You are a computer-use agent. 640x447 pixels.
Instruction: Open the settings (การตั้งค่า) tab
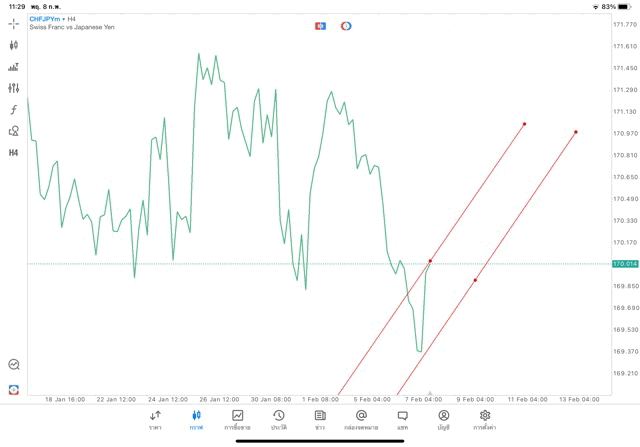pos(485,420)
